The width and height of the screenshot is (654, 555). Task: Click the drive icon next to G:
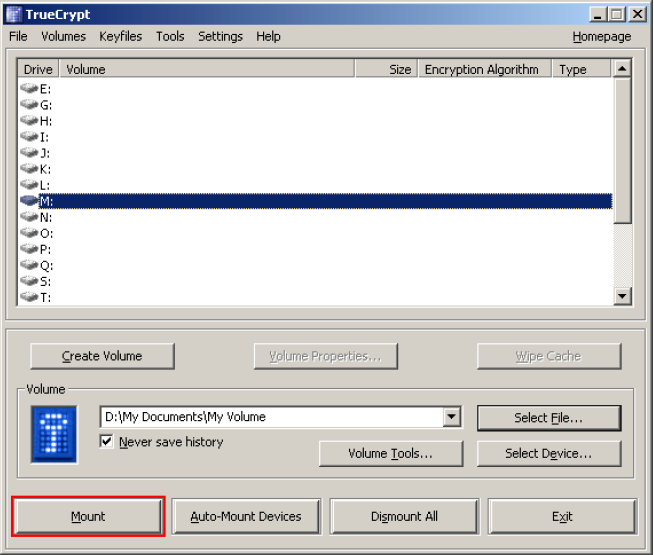click(29, 104)
